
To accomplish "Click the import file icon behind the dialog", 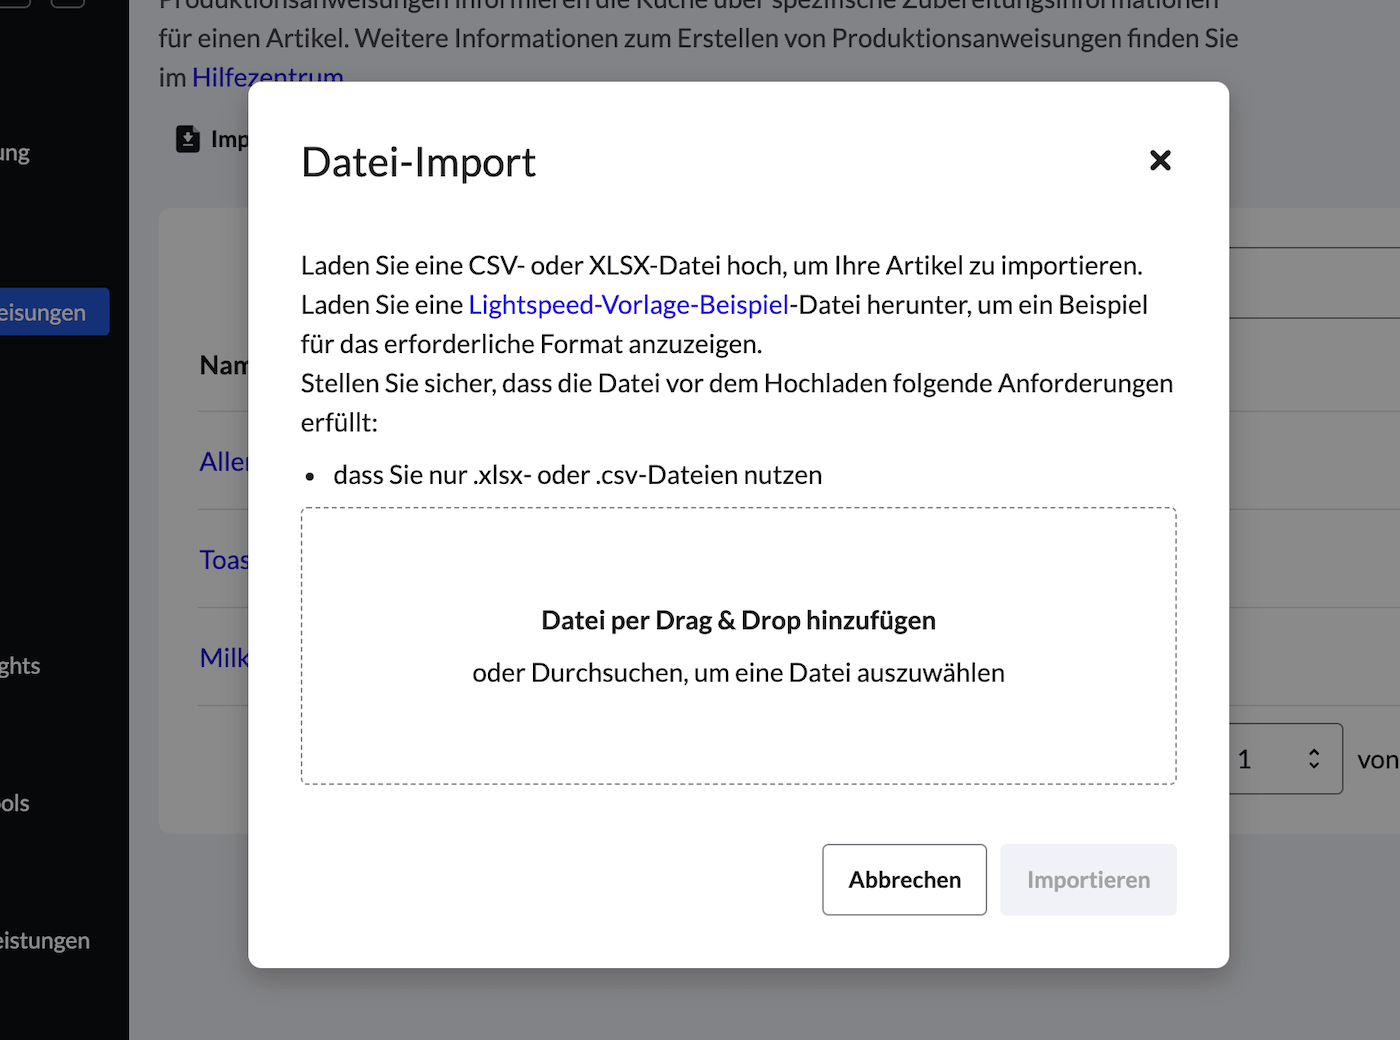I will pyautogui.click(x=188, y=139).
